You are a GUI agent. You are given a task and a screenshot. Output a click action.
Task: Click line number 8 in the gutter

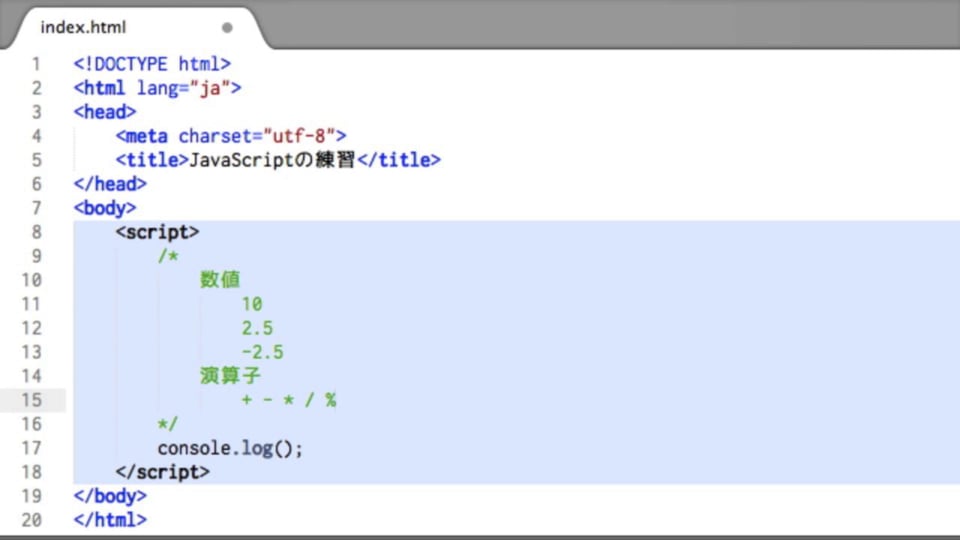(36, 232)
